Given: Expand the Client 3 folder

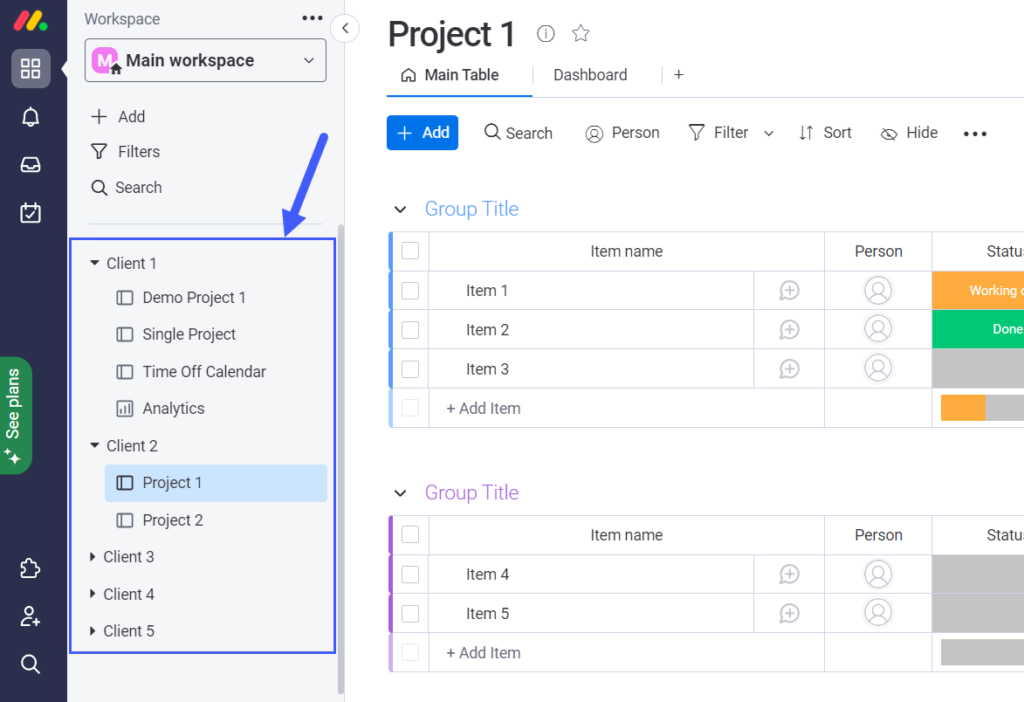Looking at the screenshot, I should click(93, 556).
